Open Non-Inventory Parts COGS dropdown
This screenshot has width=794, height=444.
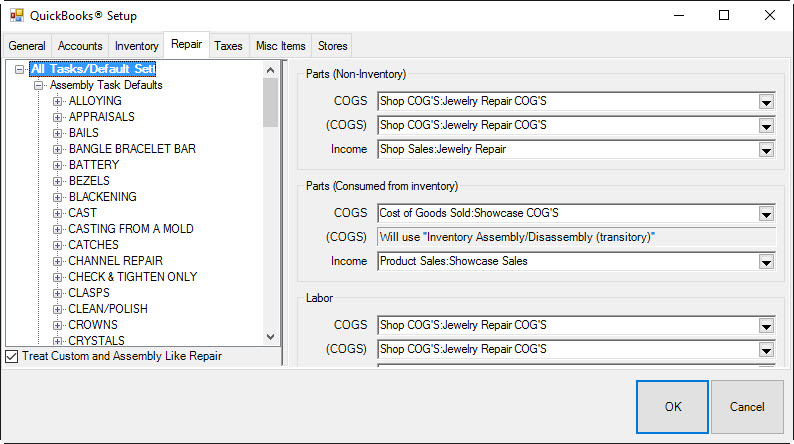pos(766,101)
